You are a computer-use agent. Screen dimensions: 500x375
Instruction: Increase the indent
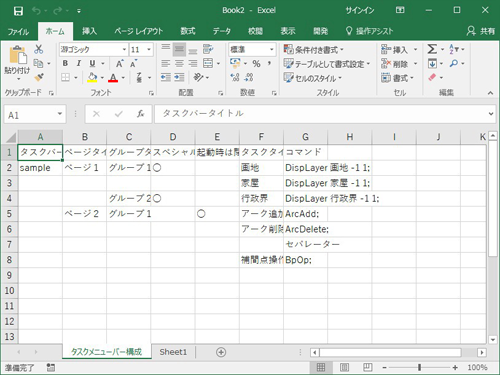pos(179,77)
